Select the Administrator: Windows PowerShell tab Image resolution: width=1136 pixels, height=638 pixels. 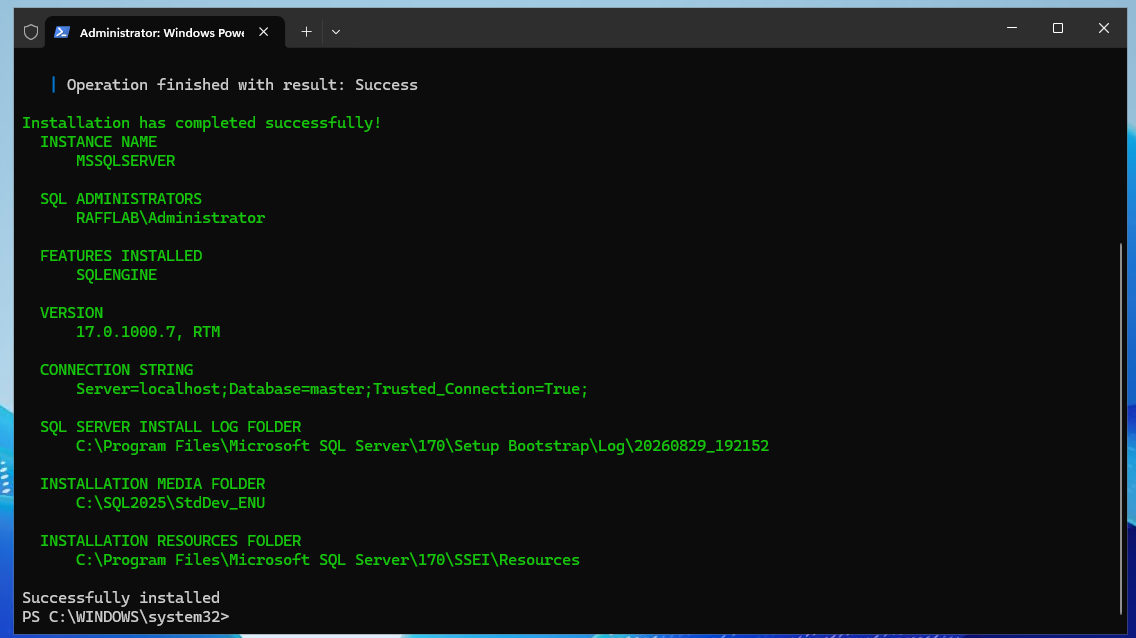click(165, 33)
